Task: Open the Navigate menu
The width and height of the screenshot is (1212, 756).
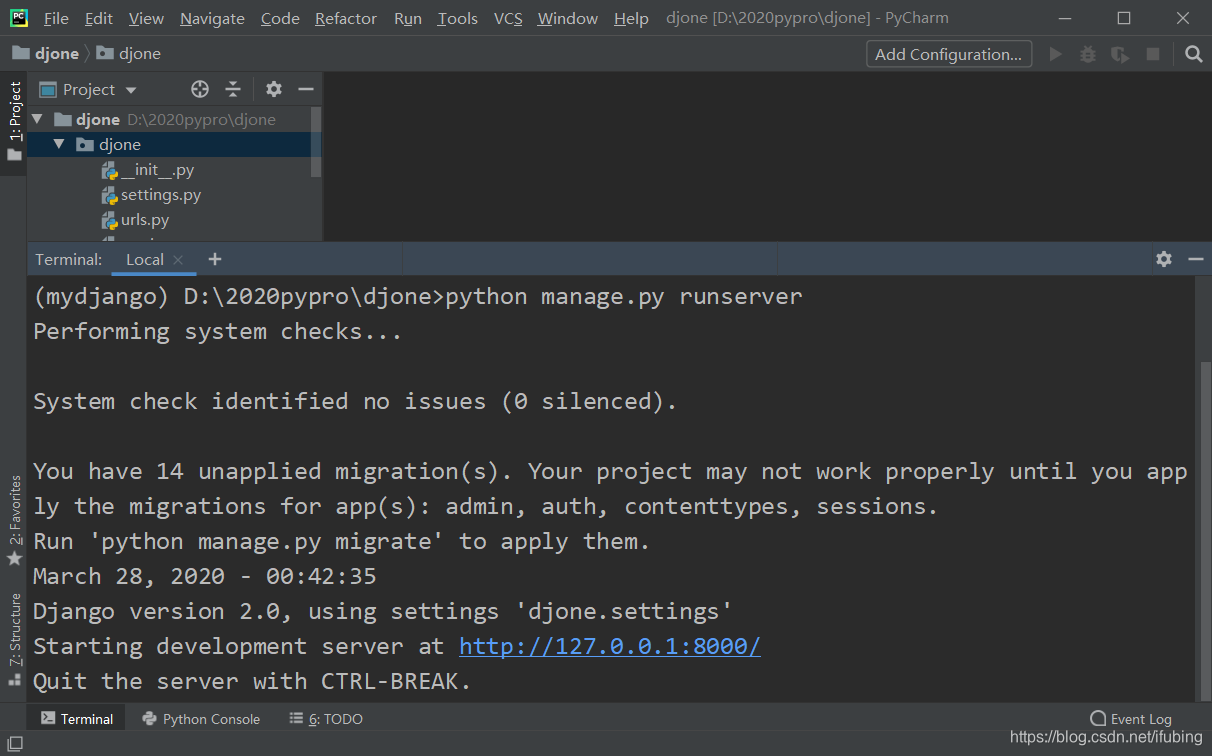Action: tap(212, 18)
